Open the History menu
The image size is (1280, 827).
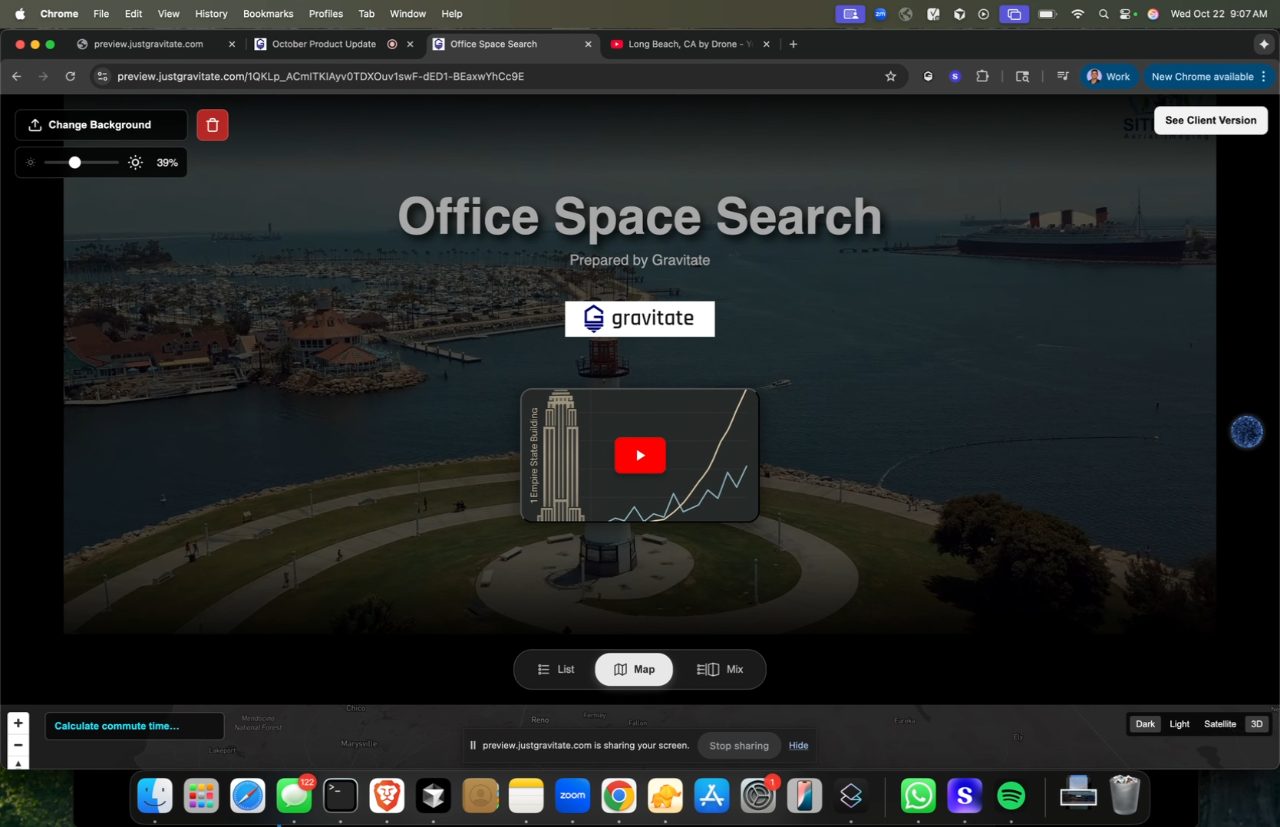pyautogui.click(x=211, y=14)
